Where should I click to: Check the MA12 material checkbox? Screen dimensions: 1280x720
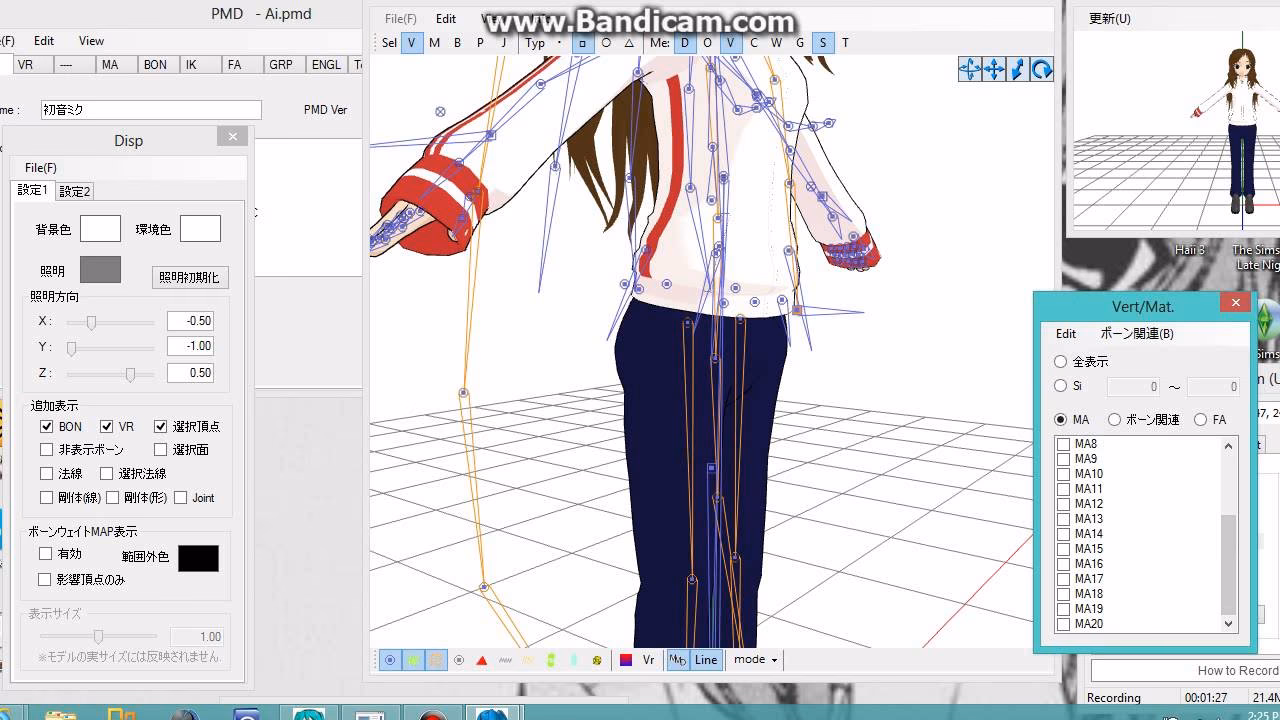pos(1064,504)
